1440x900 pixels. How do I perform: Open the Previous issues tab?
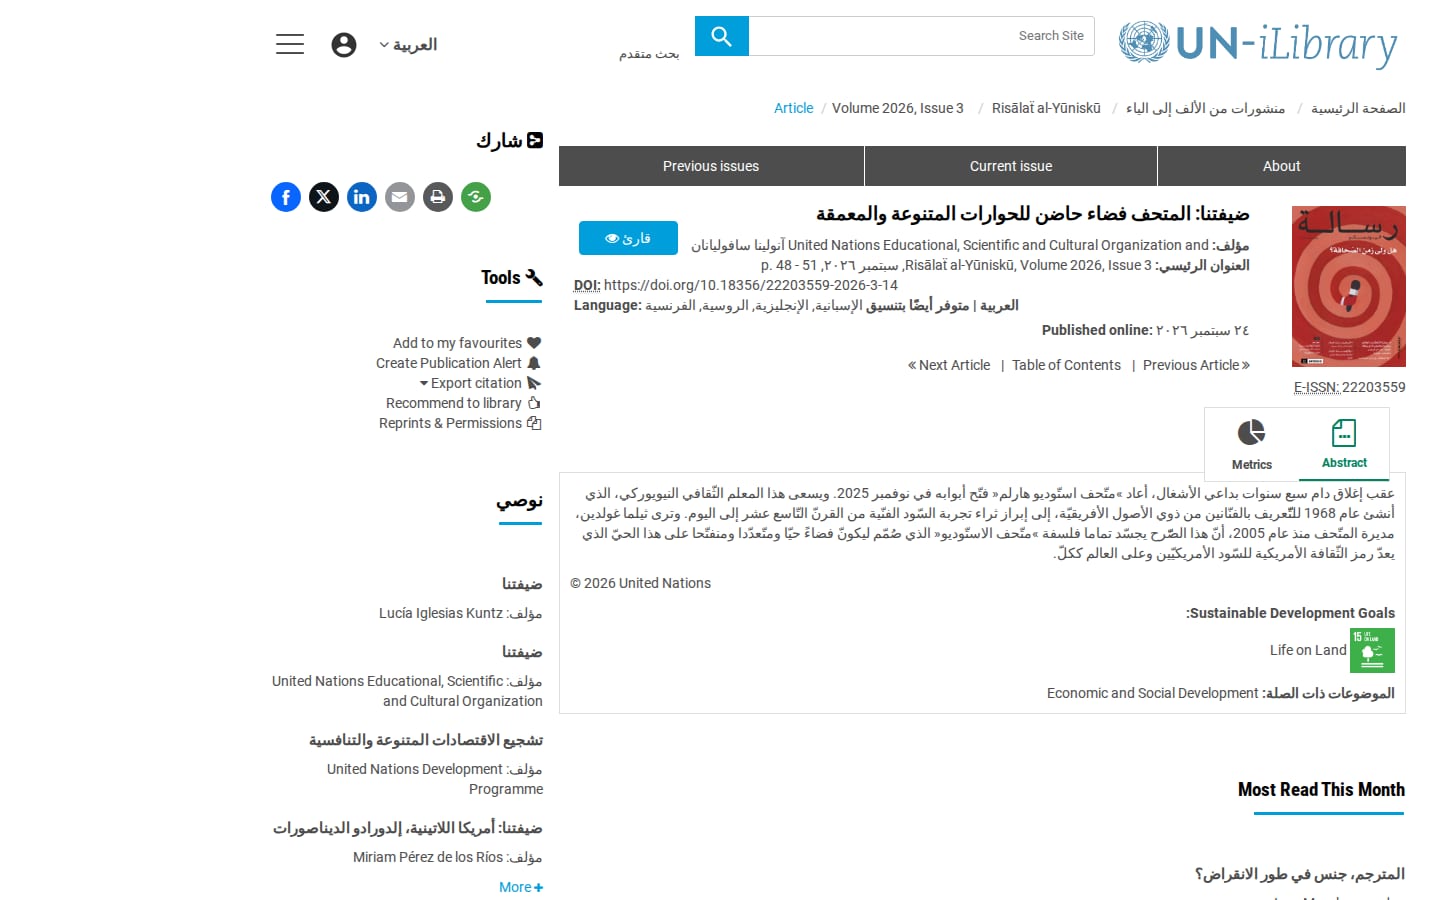pyautogui.click(x=711, y=166)
